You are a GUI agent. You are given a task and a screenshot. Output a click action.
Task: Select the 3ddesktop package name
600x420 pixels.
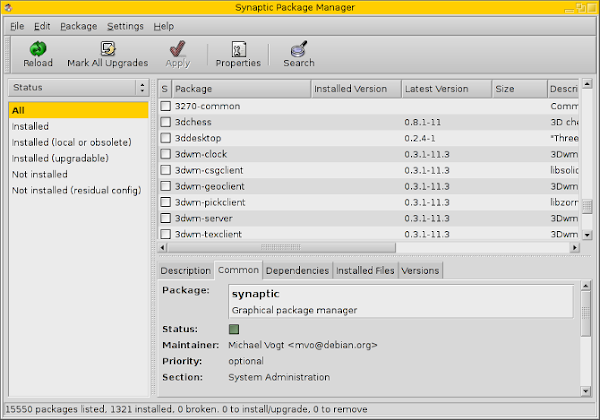198,138
